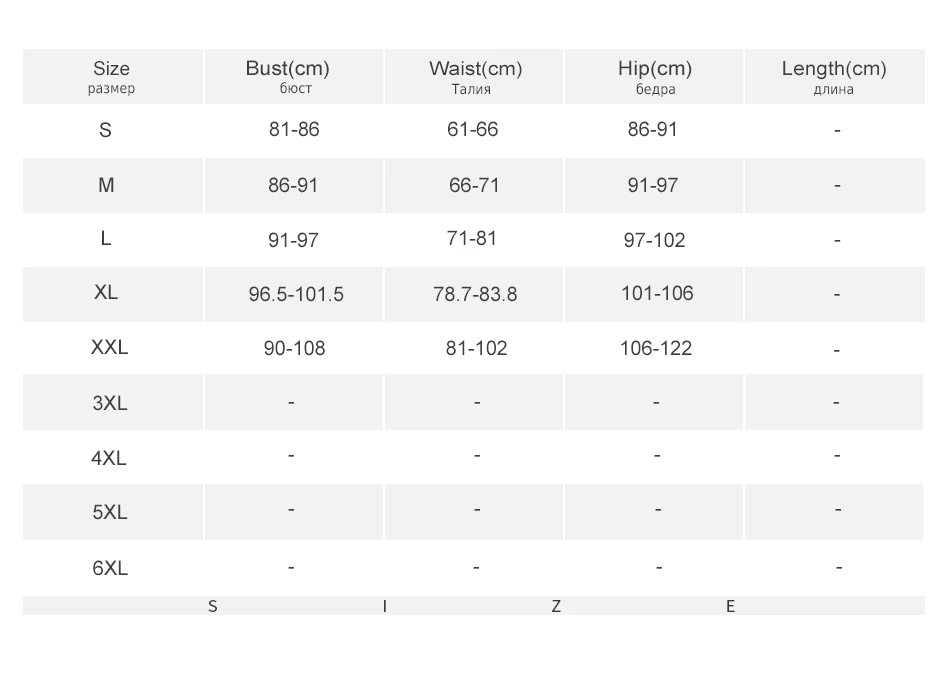Click the Length(cm) column header
This screenshot has width=950, height=680.
point(833,77)
